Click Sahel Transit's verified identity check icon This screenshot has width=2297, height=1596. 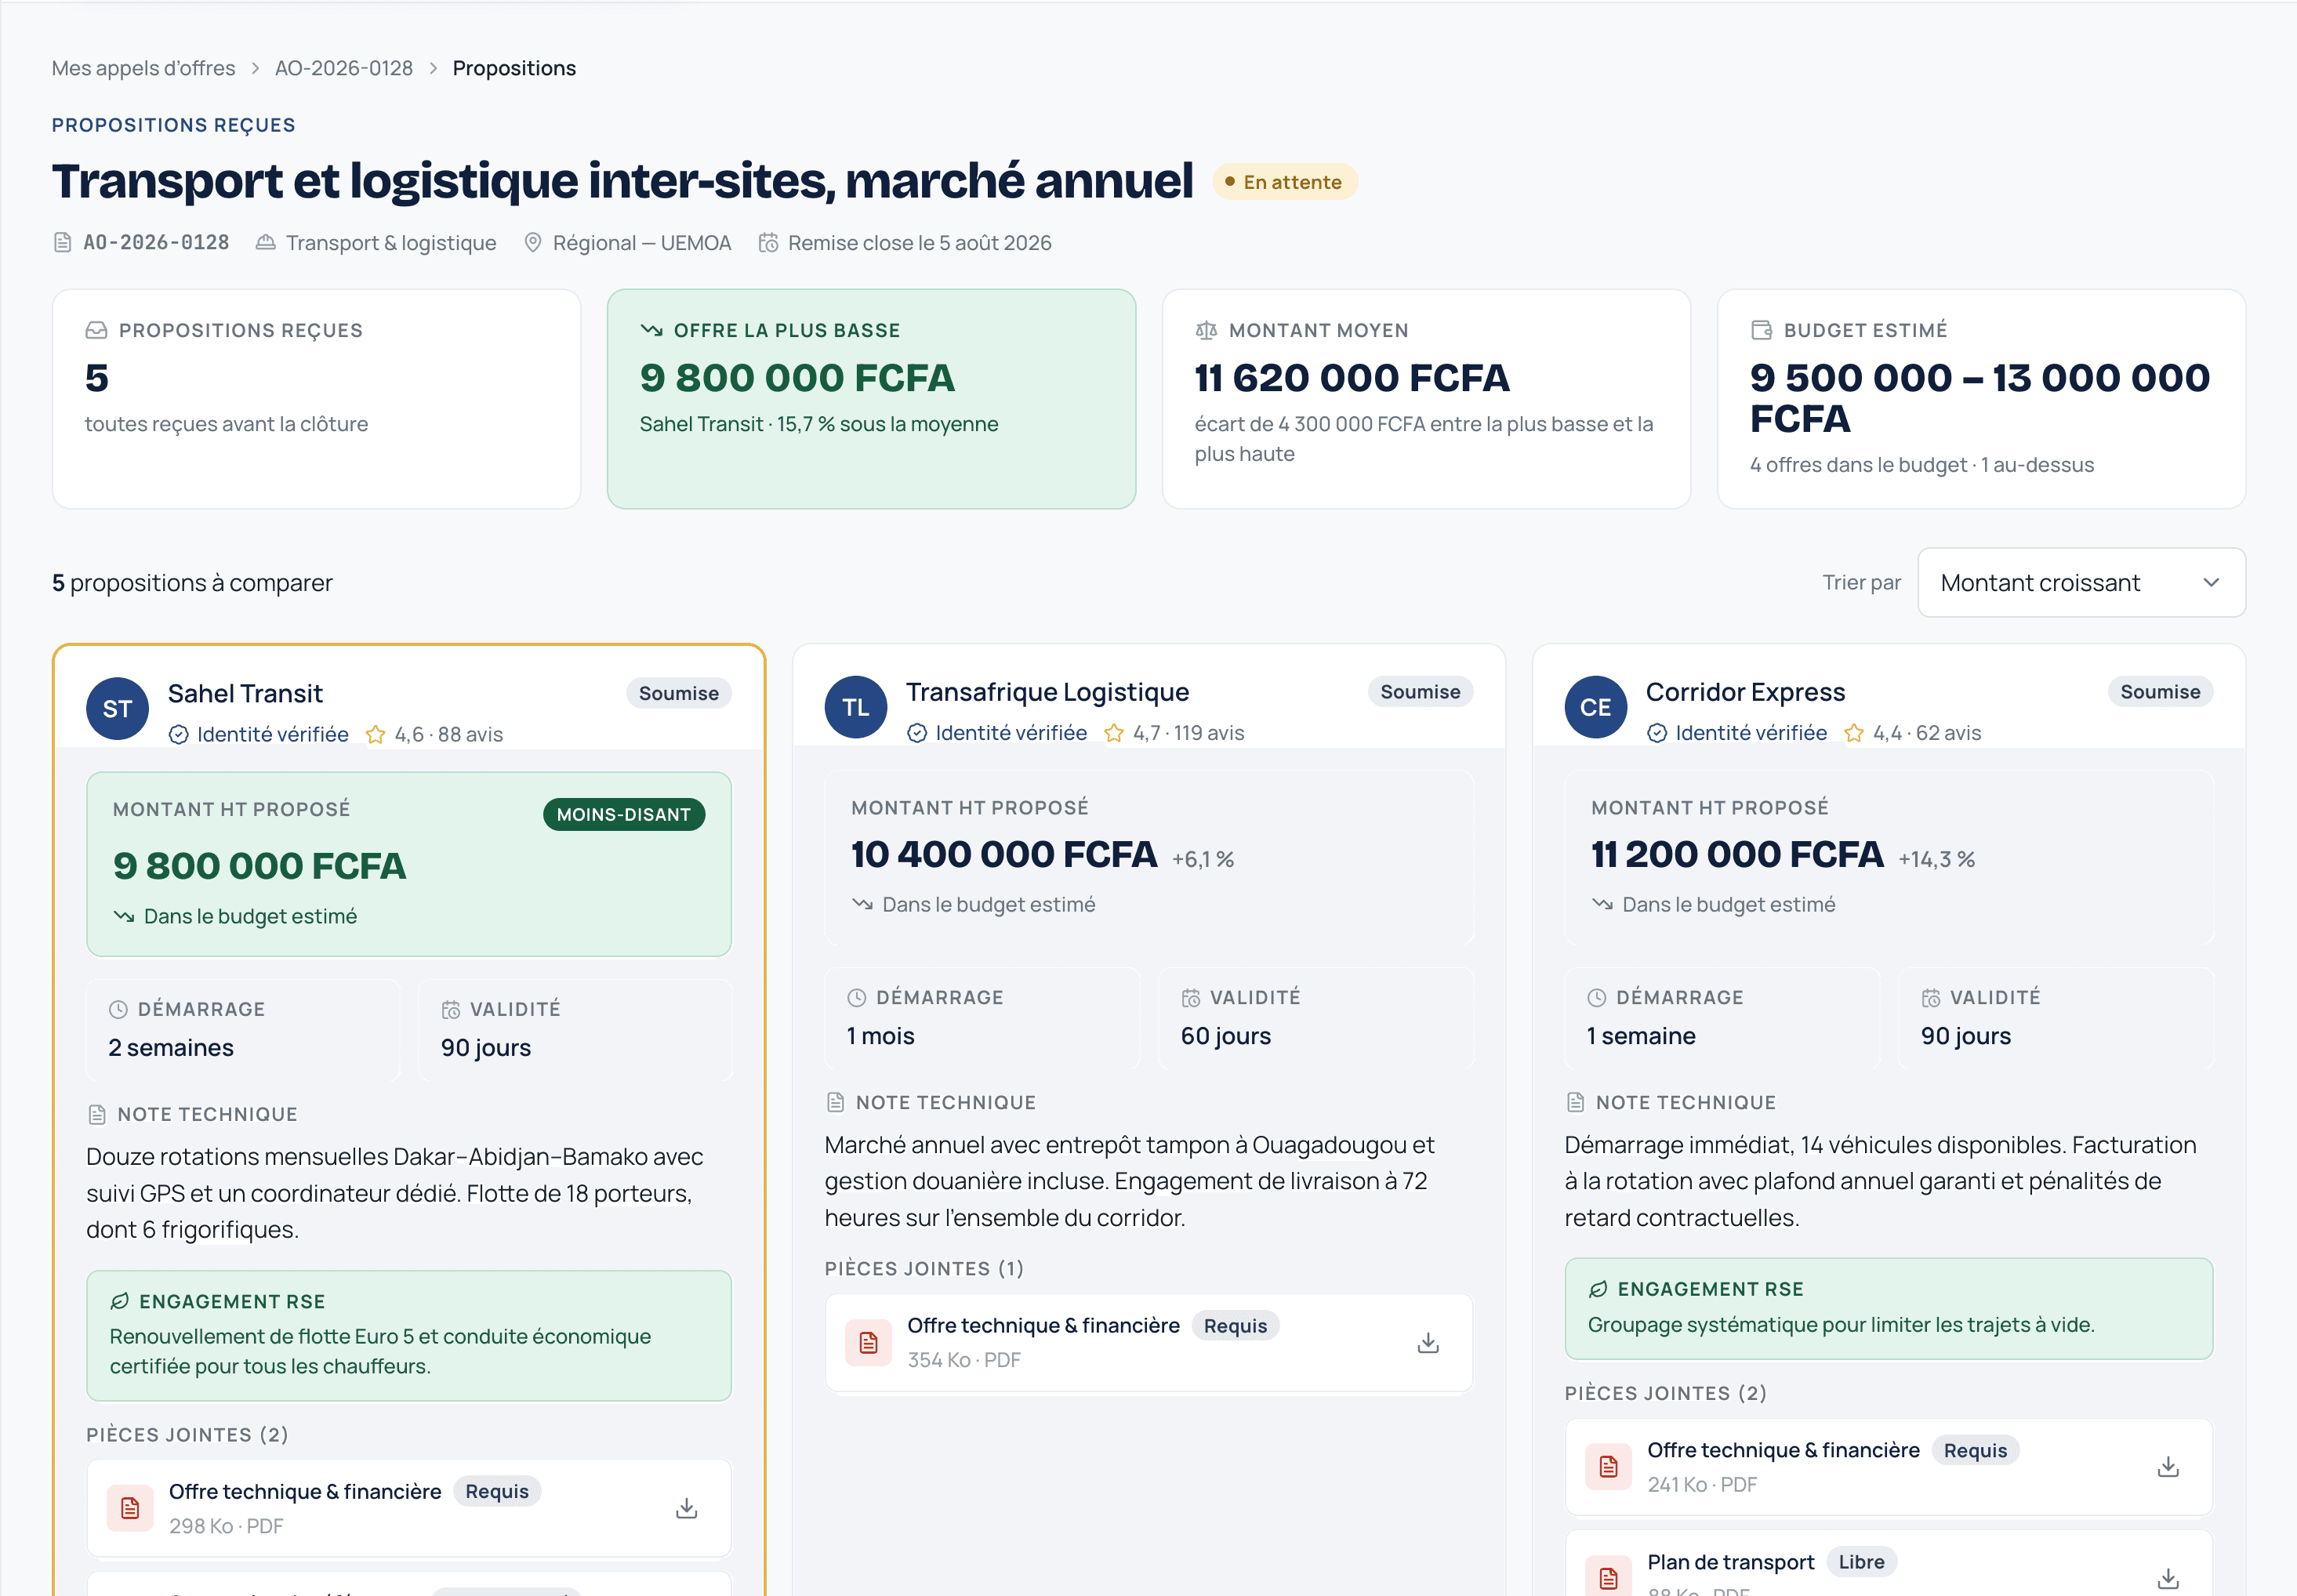pos(179,735)
